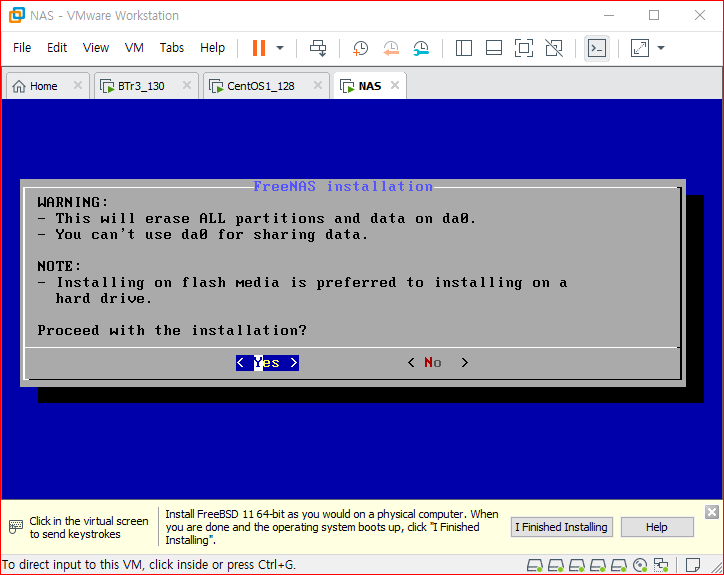Take a snapshot of this virtual machine
Image resolution: width=724 pixels, height=575 pixels.
tap(360, 48)
